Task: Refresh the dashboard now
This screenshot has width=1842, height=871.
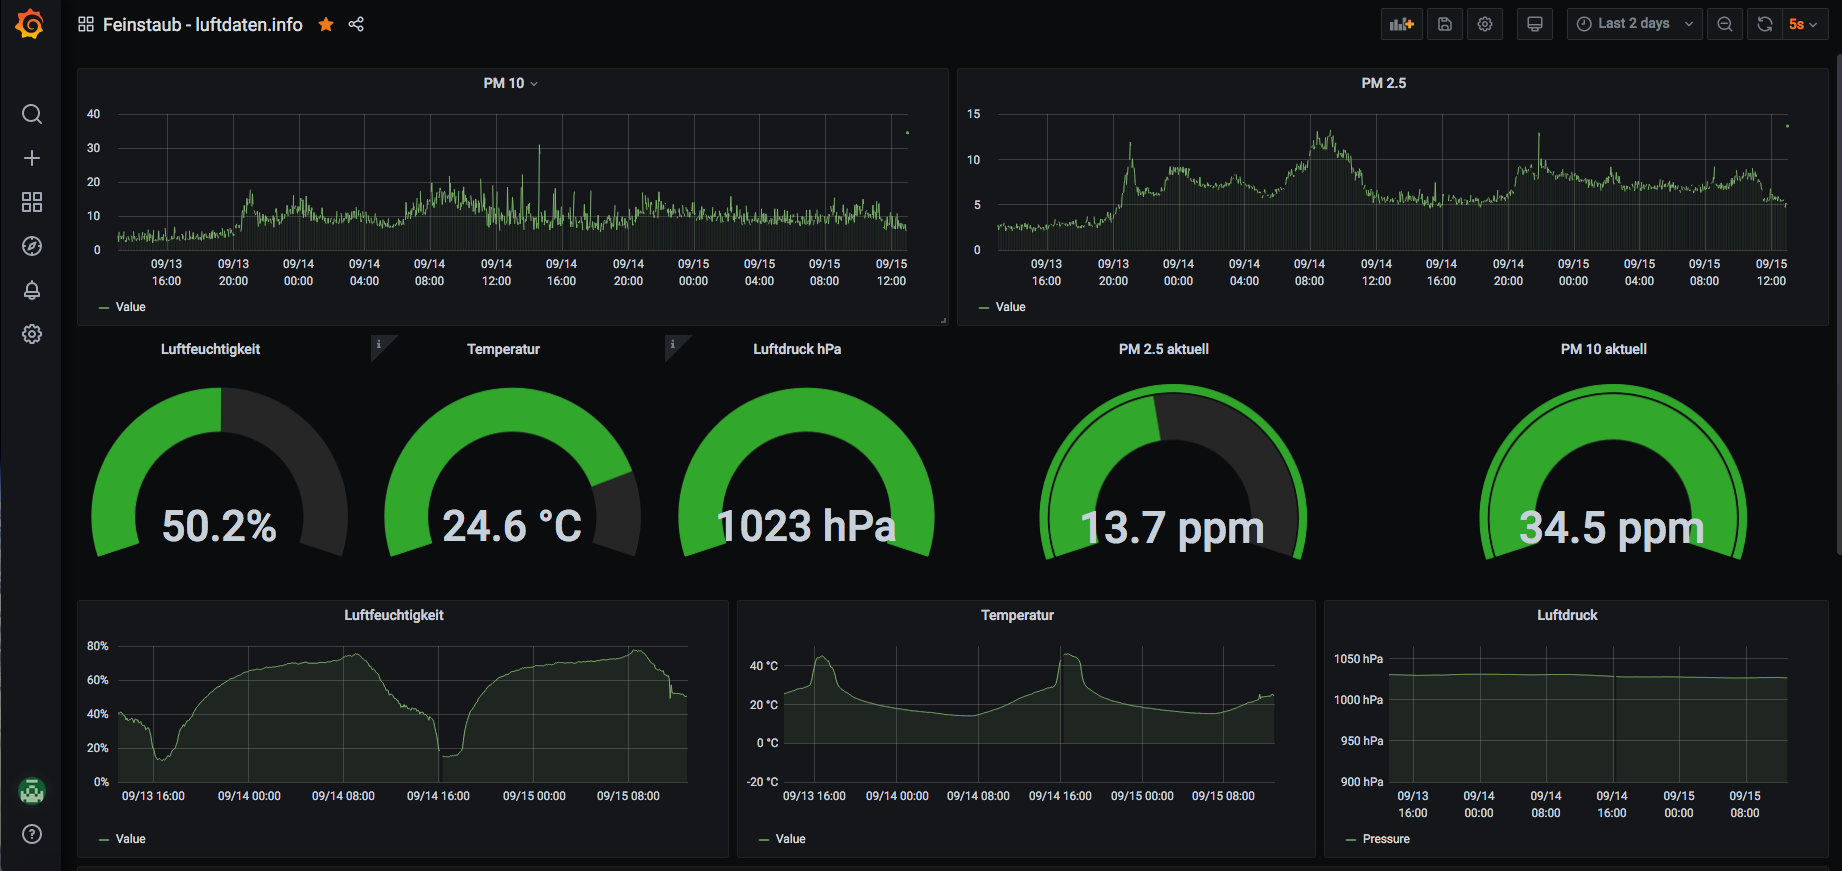Action: click(1765, 24)
